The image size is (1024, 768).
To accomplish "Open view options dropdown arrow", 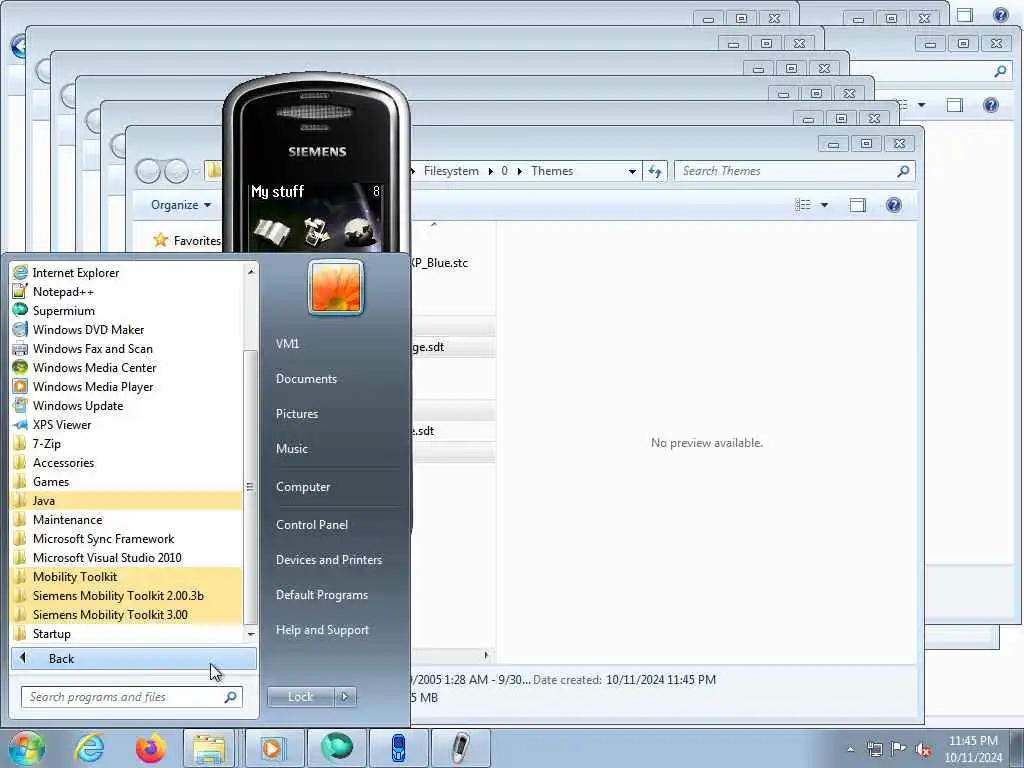I will pyautogui.click(x=824, y=205).
